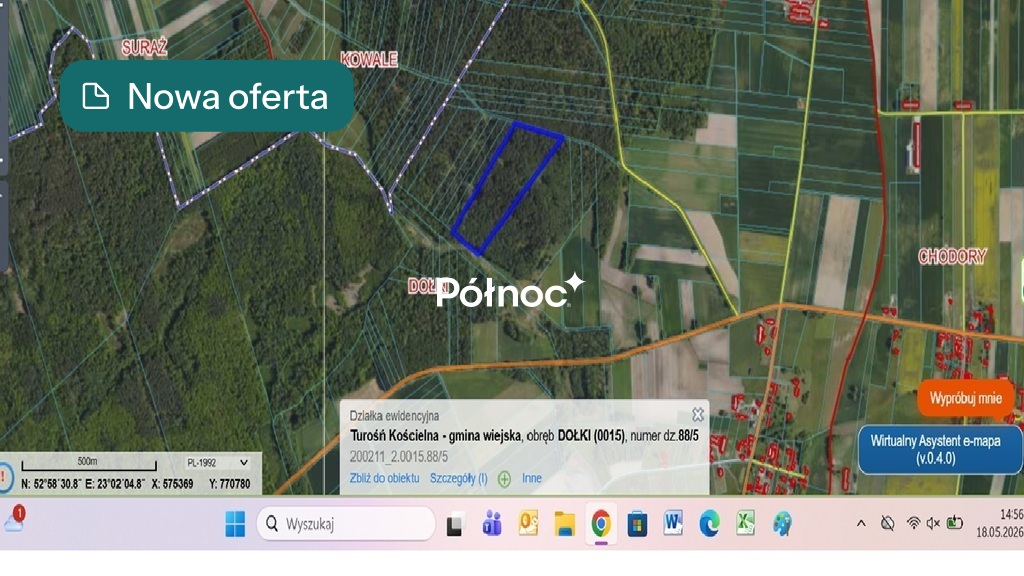Screen dimensions: 1024x576
Task: Click the CHODORY map label
Action: coord(952,256)
